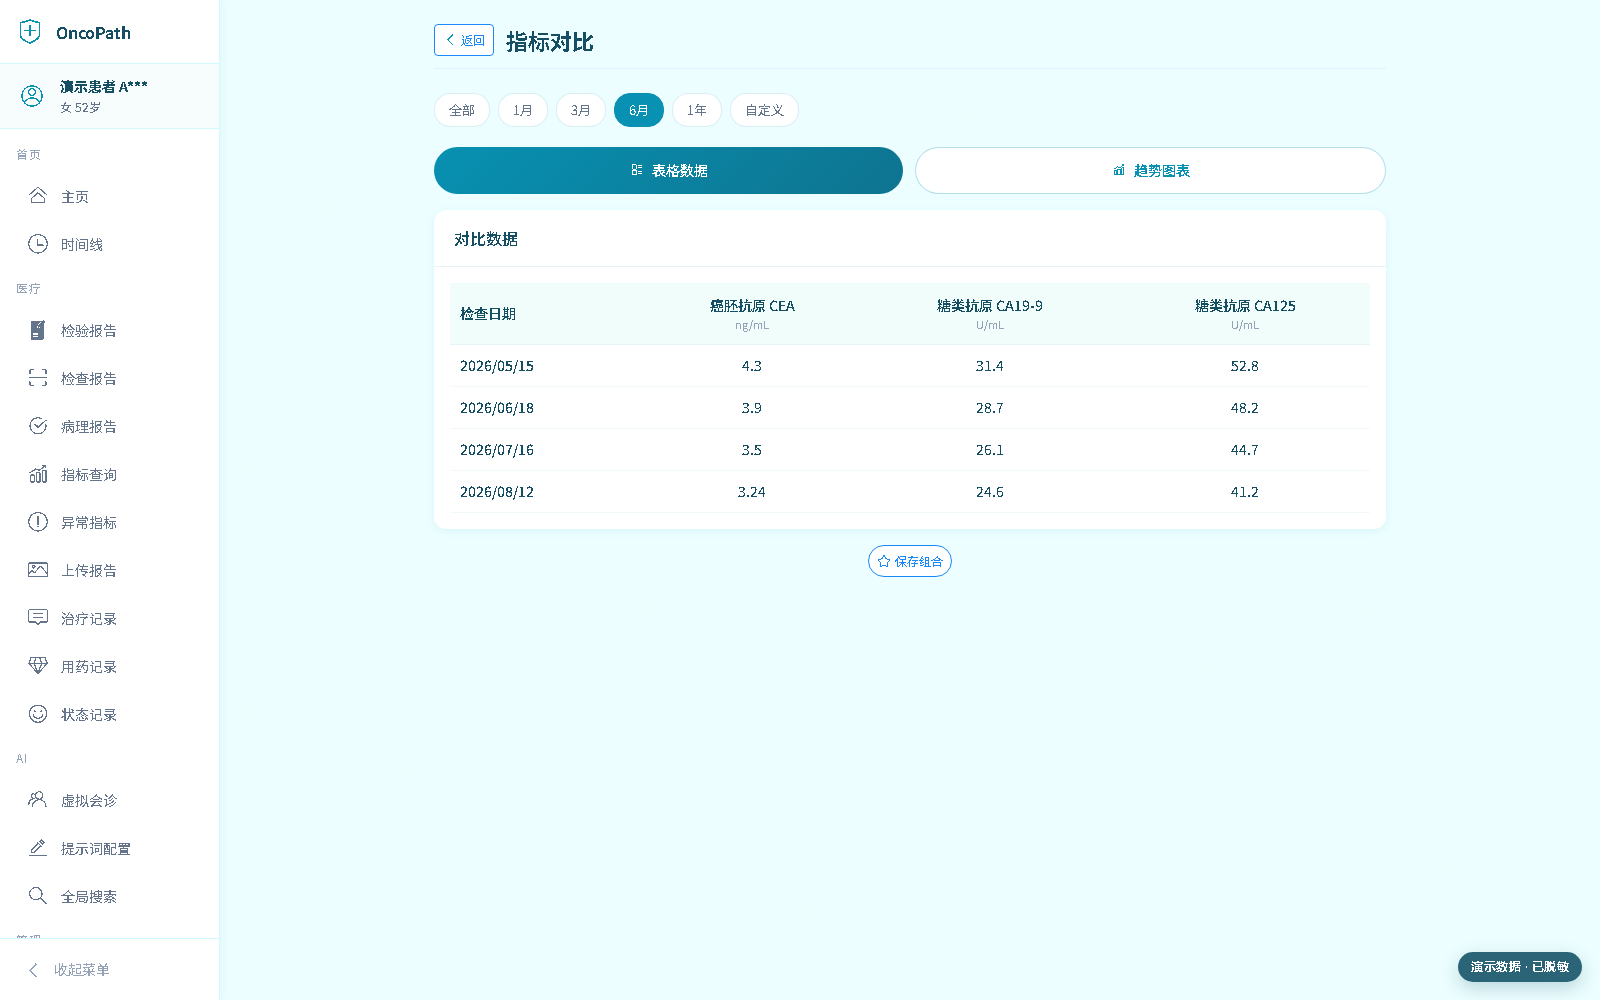Click the patient name 演示患者 A***
The width and height of the screenshot is (1600, 1000).
[x=104, y=87]
